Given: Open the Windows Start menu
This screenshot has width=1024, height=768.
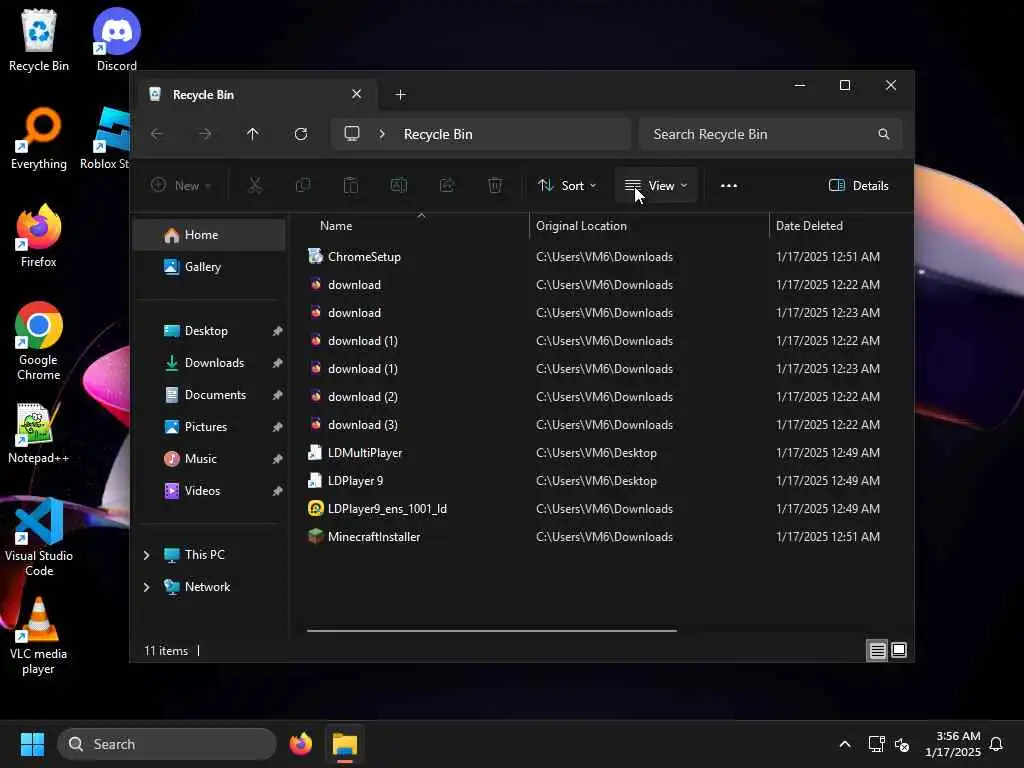Looking at the screenshot, I should (32, 744).
